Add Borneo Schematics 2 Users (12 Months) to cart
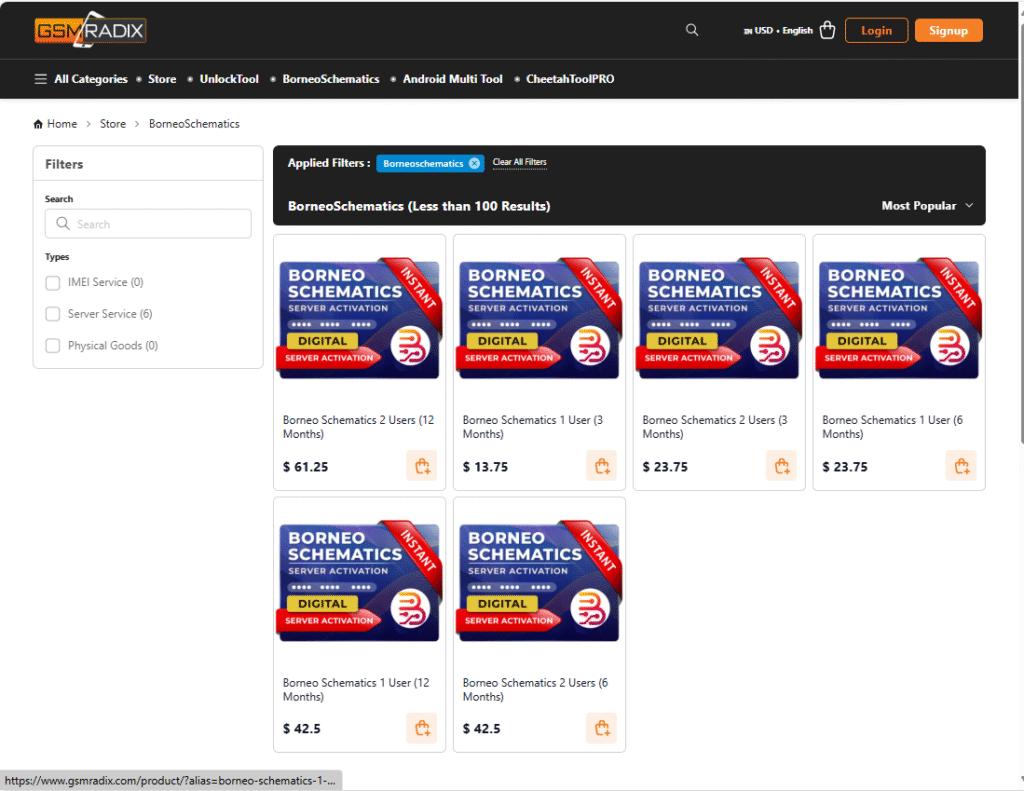 (x=421, y=466)
